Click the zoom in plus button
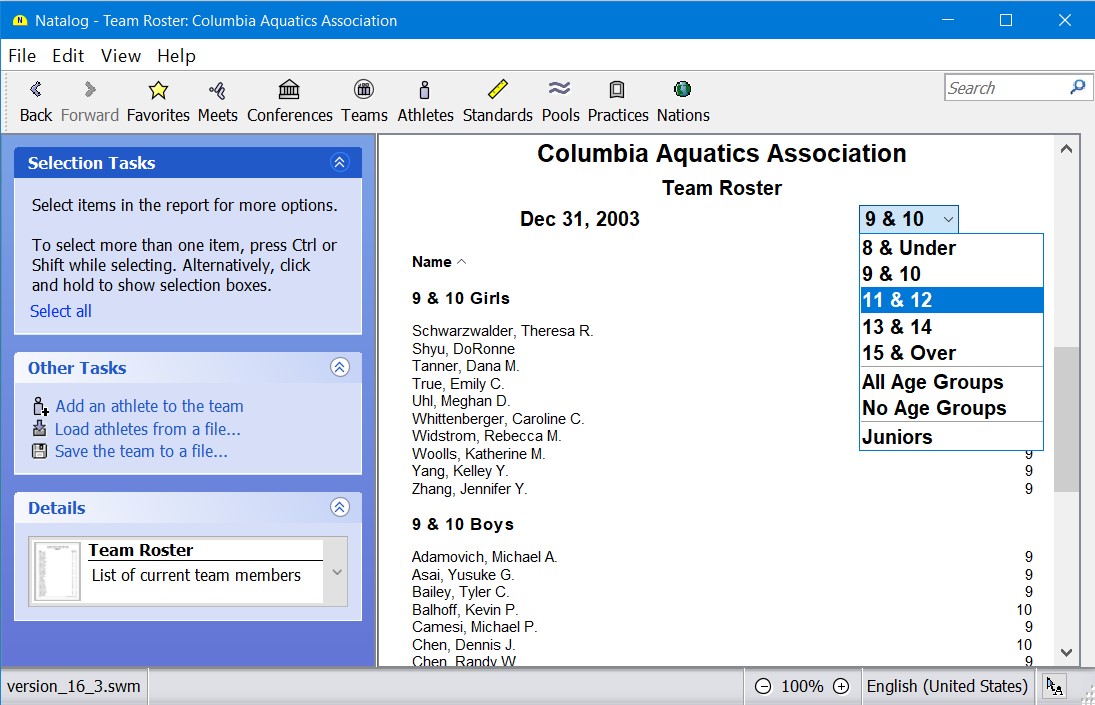Screen dimensions: 1095x705 [841, 686]
